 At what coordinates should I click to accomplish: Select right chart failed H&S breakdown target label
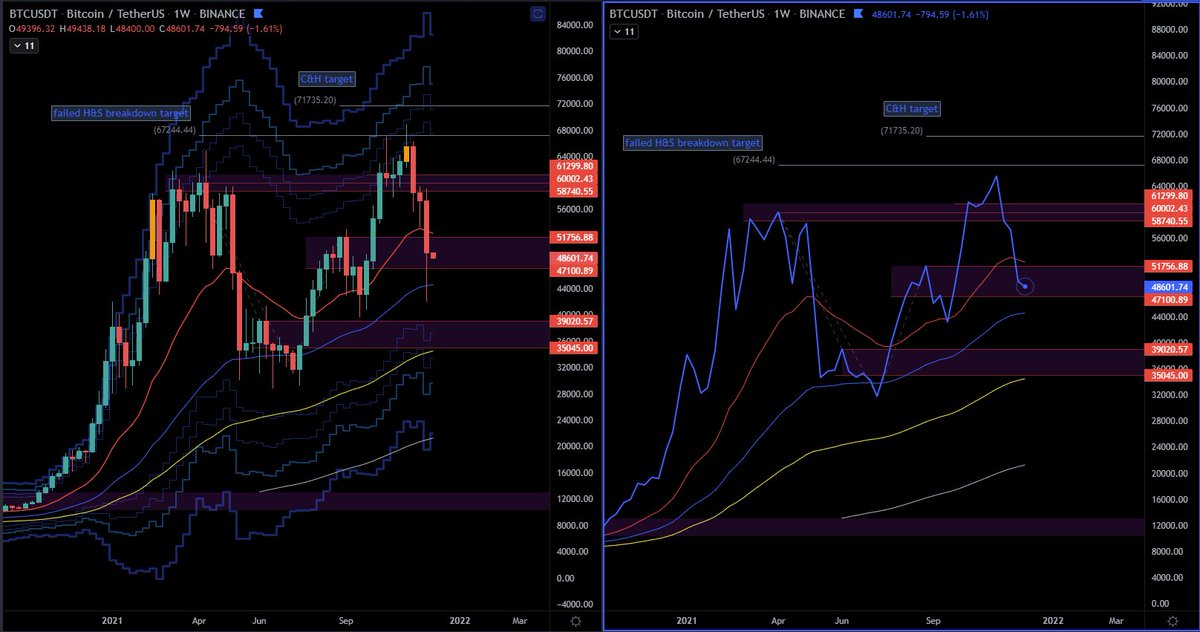(x=692, y=143)
